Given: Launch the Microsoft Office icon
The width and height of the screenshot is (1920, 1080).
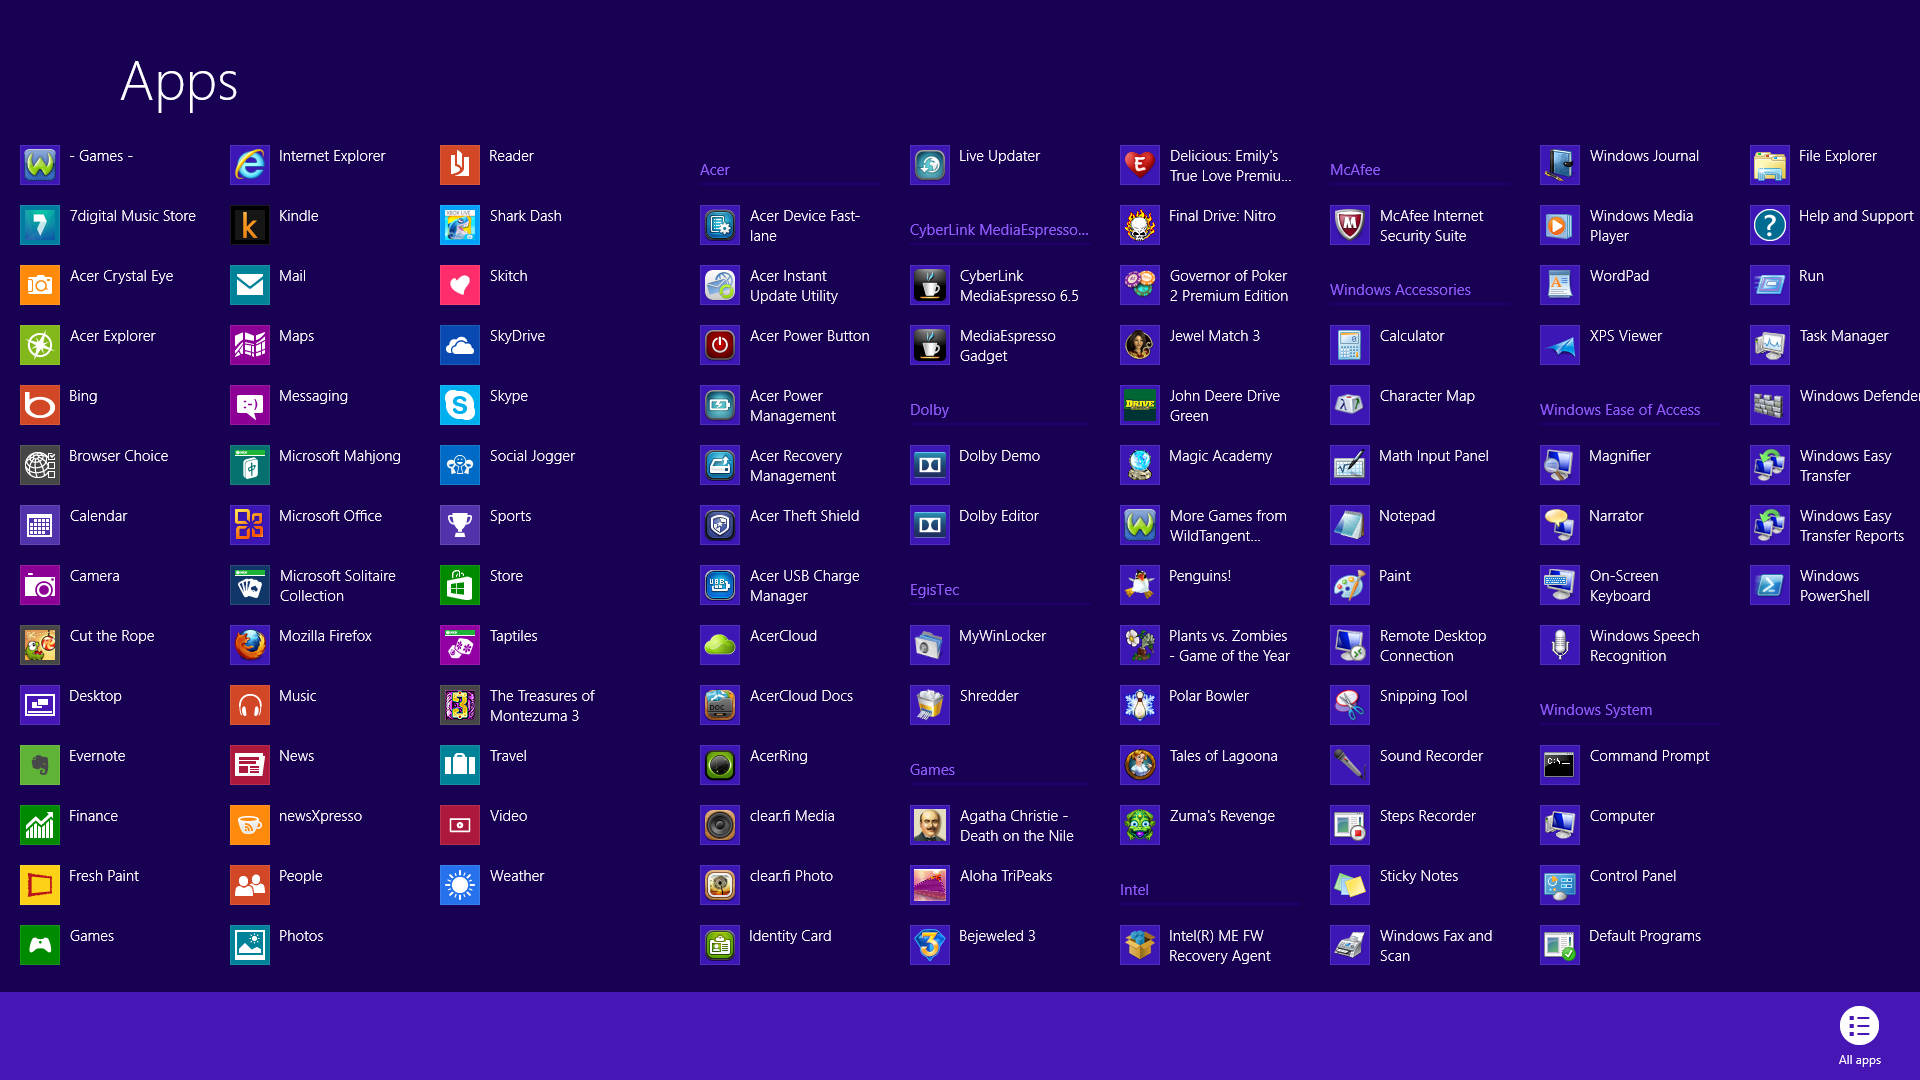Looking at the screenshot, I should (250, 525).
